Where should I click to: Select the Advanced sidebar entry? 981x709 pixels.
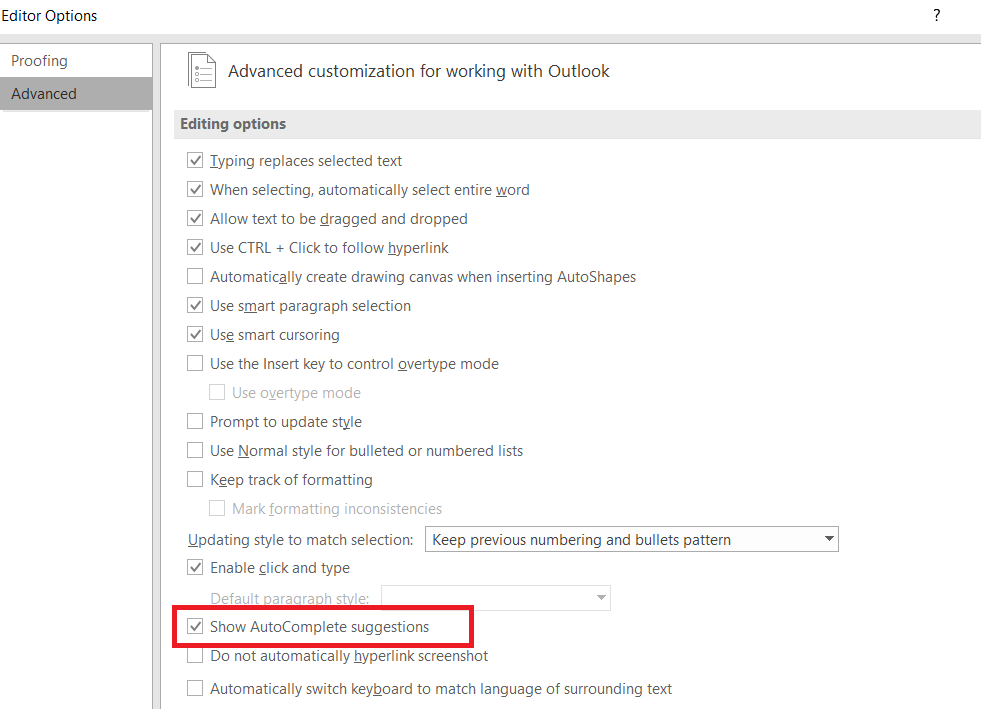coord(43,93)
